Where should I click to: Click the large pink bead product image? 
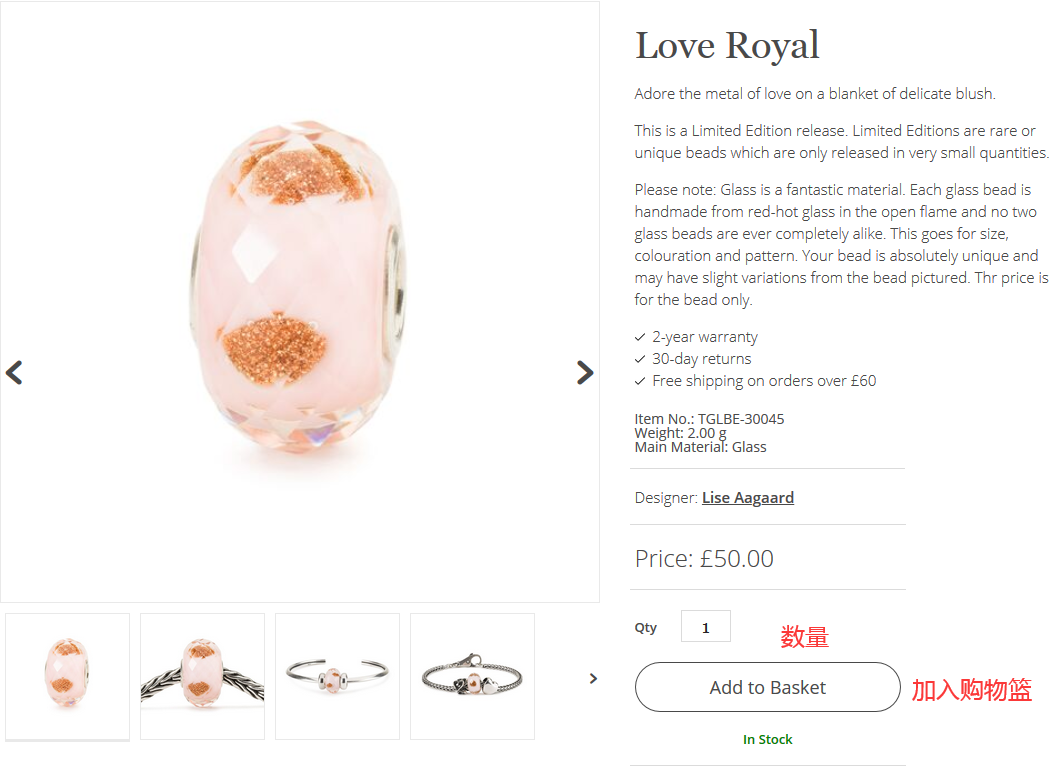click(300, 290)
